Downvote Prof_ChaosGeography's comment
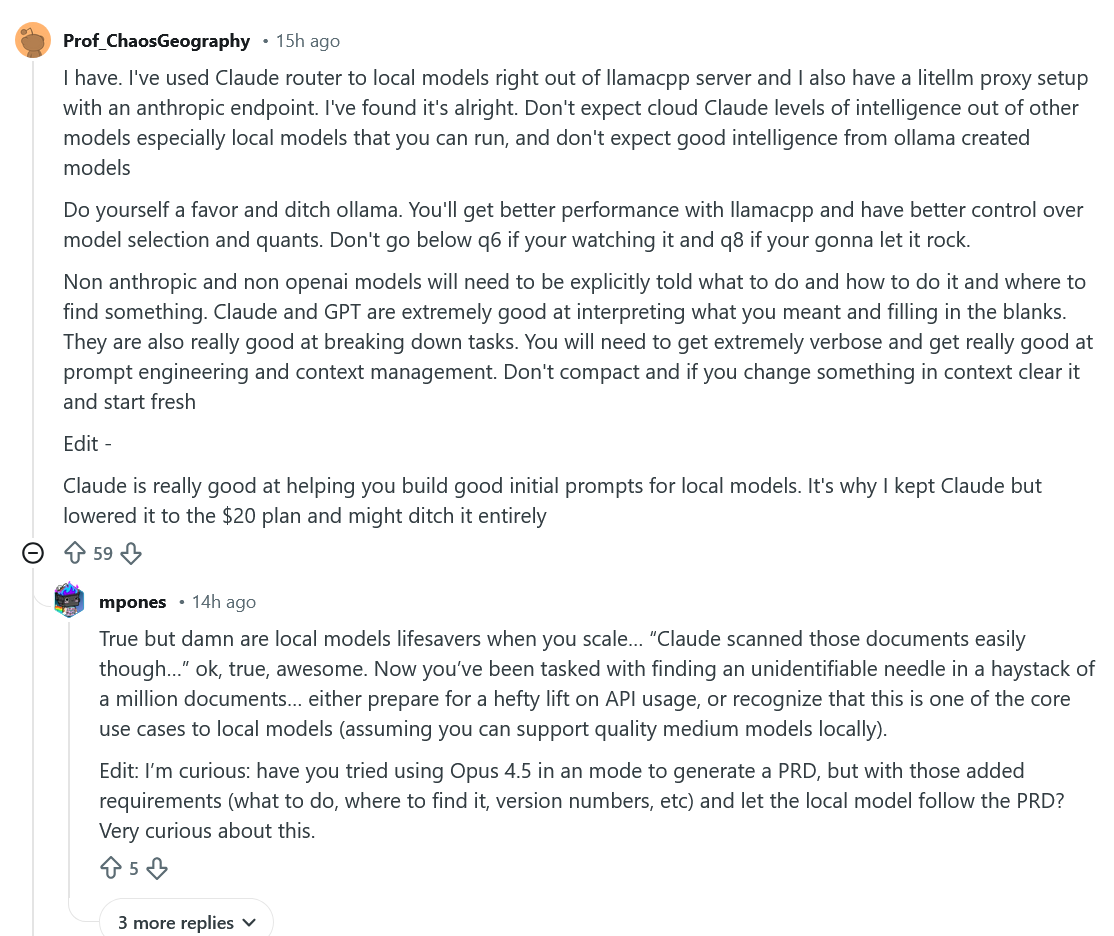The image size is (1114, 936). point(130,553)
